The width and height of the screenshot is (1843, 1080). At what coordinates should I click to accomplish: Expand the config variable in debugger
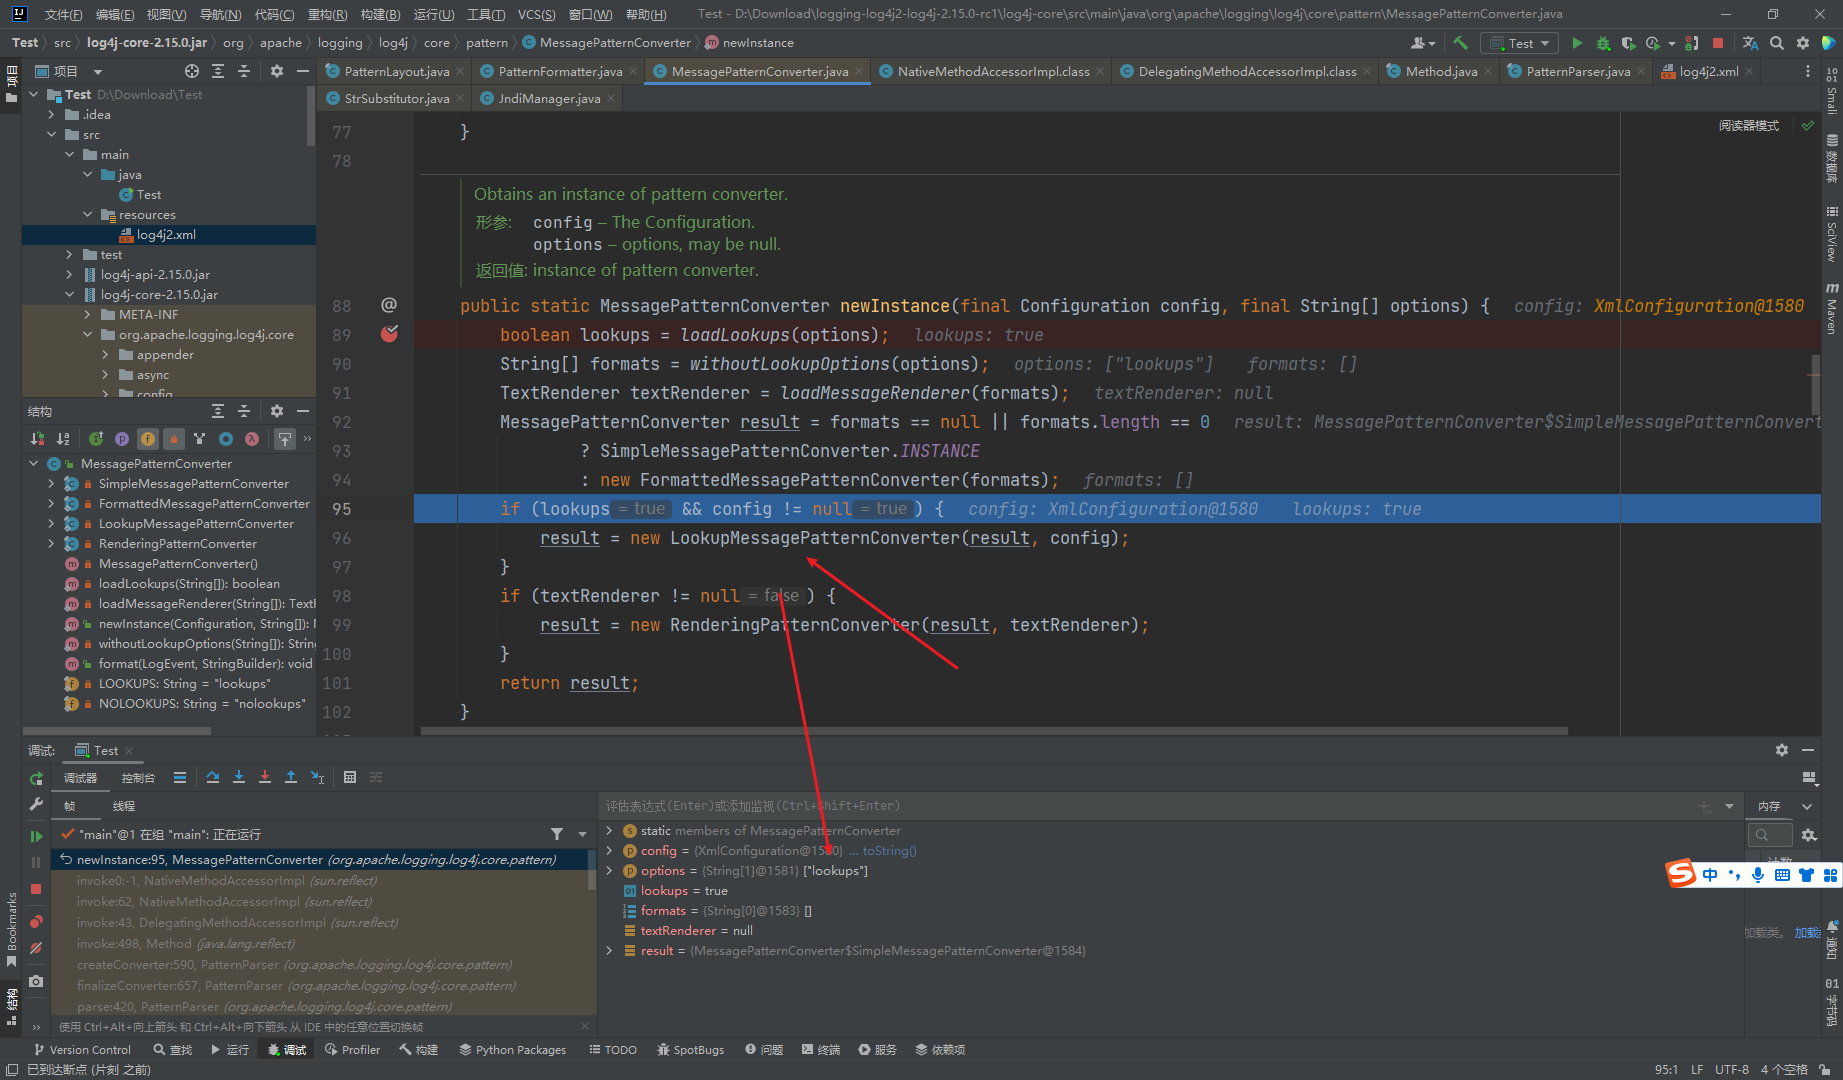tap(609, 851)
